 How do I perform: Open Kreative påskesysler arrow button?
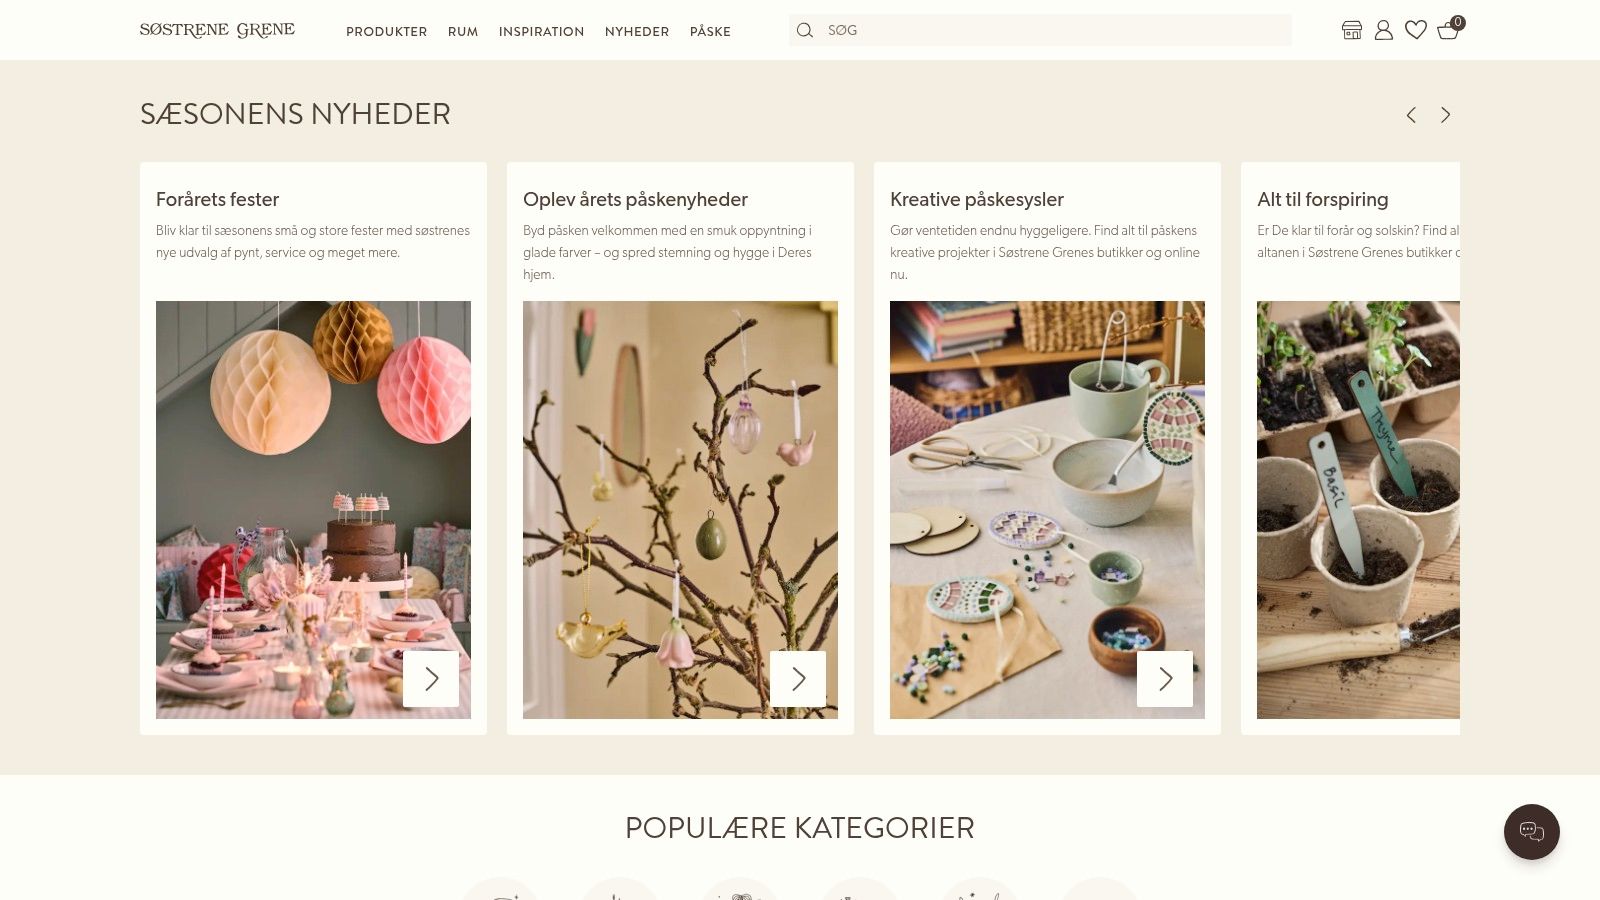click(1165, 679)
